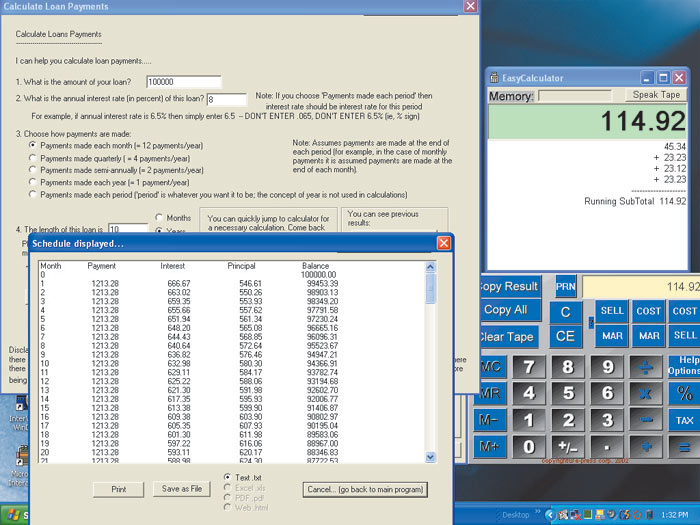Screen dimensions: 700x525
Task: Click the Save as File button
Action: (x=183, y=489)
